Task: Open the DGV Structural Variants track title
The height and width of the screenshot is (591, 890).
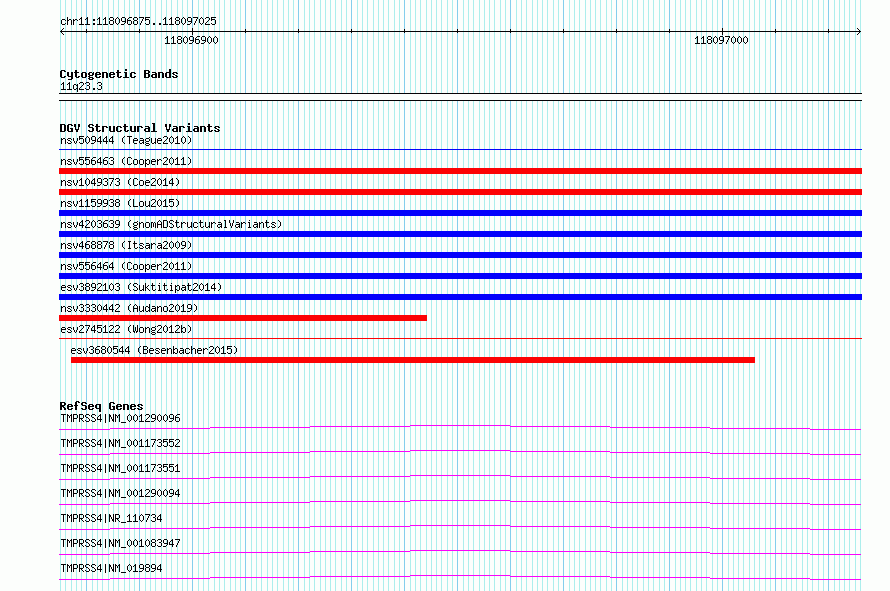Action: point(140,128)
